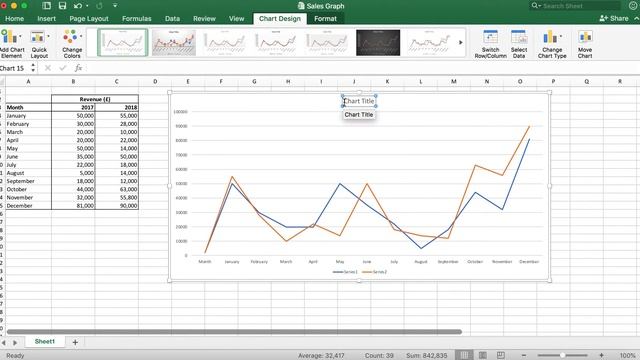Click the Name Box showing Chart 15

coord(14,69)
